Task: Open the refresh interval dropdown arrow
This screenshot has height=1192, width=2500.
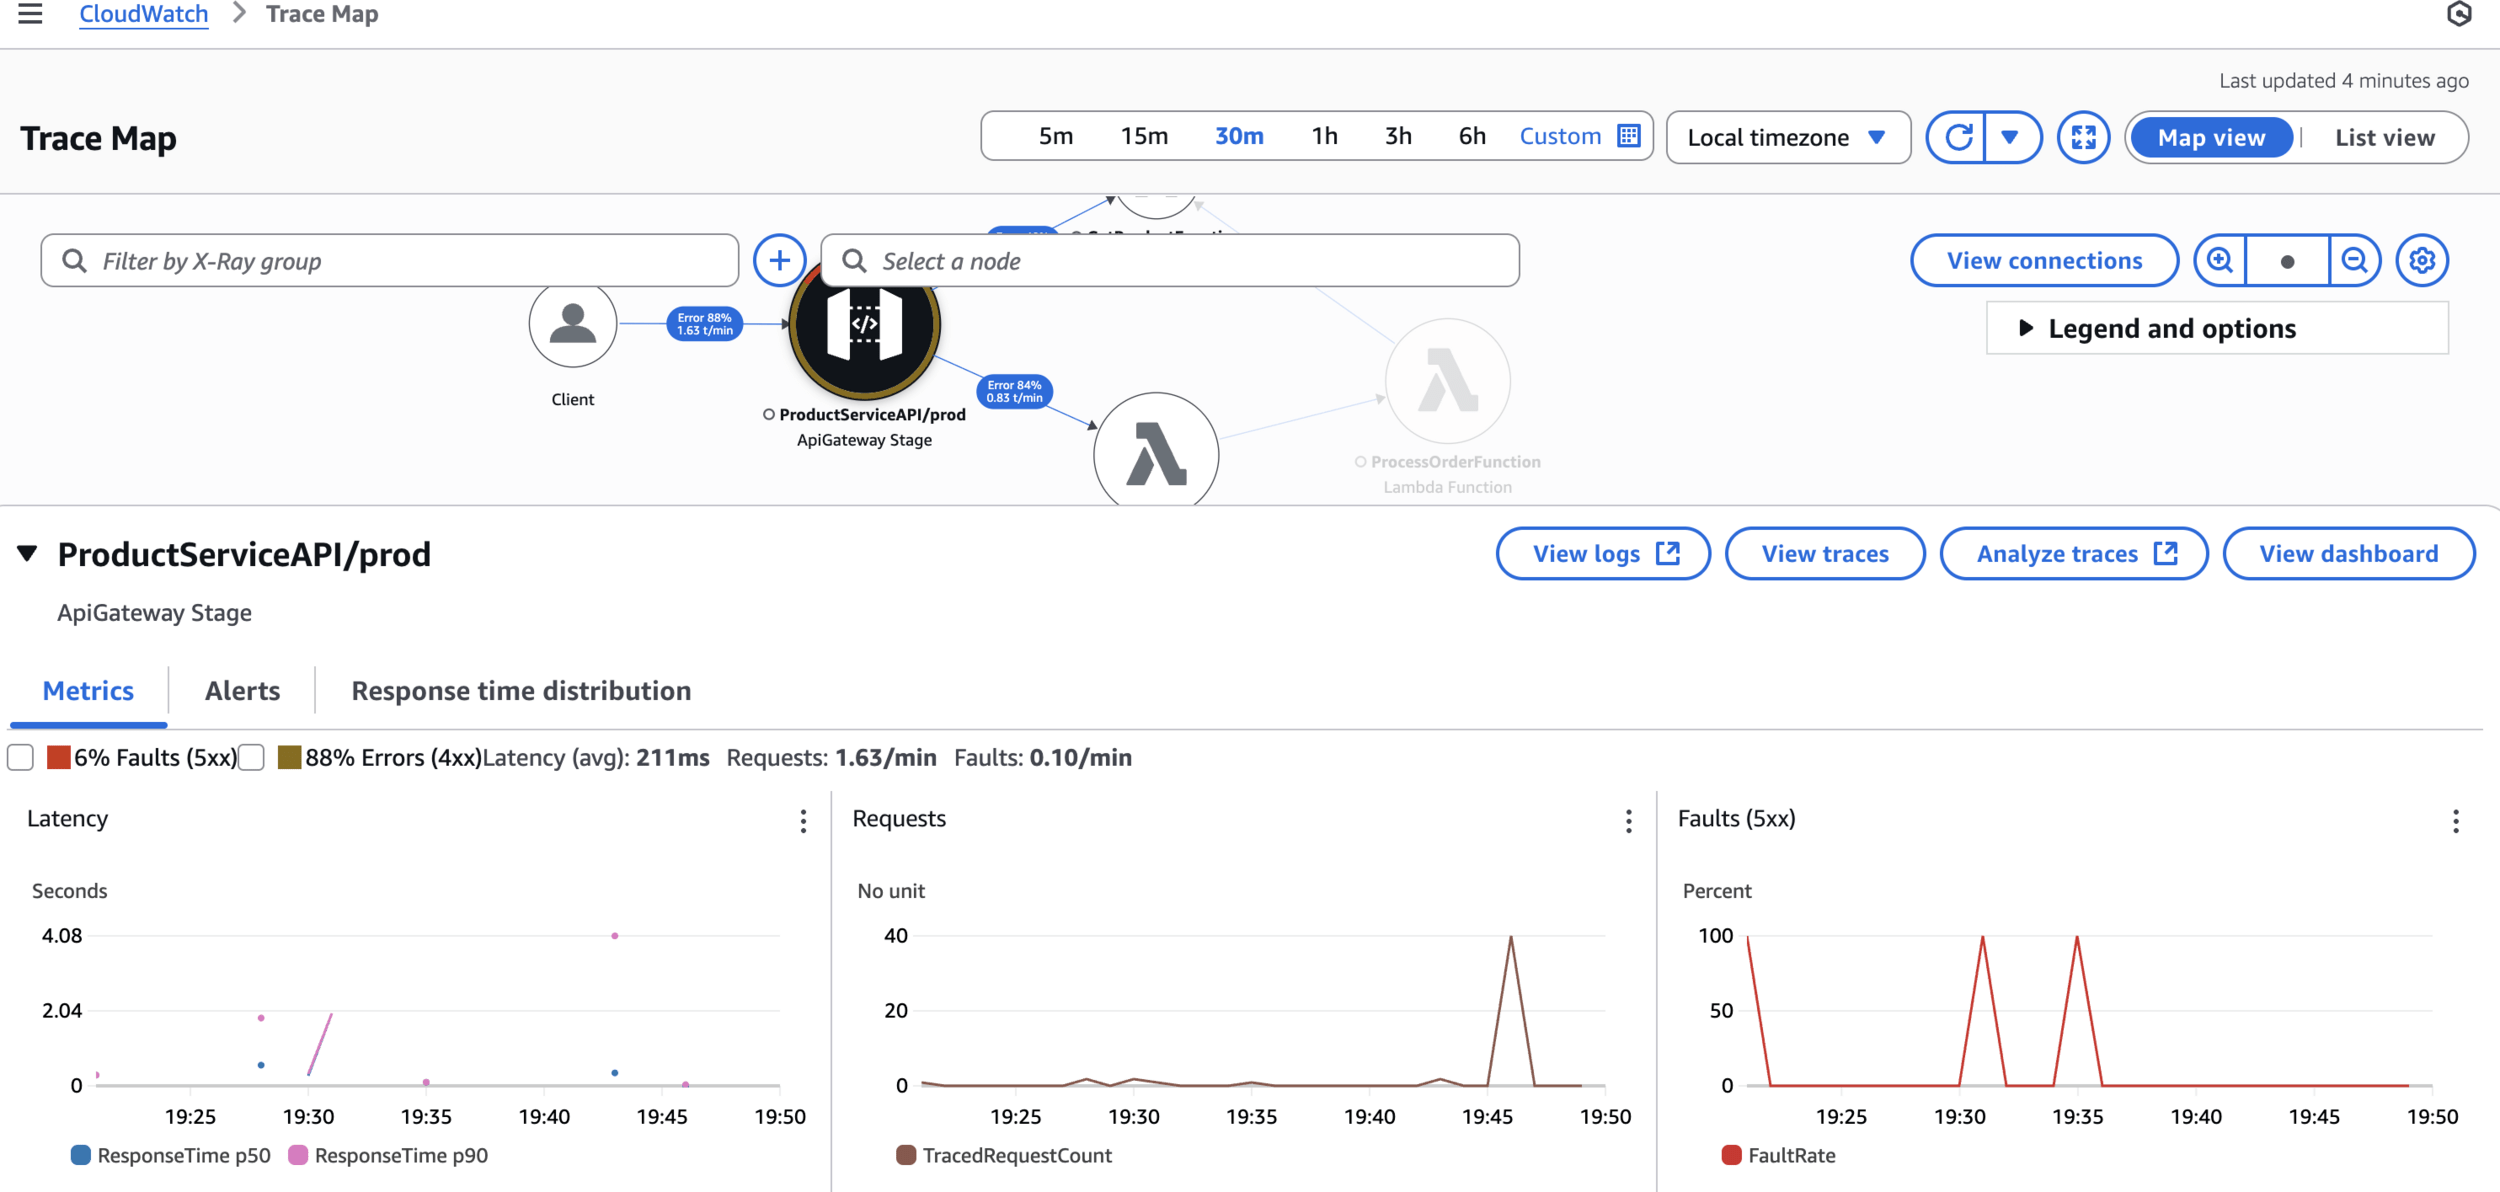Action: (2010, 137)
